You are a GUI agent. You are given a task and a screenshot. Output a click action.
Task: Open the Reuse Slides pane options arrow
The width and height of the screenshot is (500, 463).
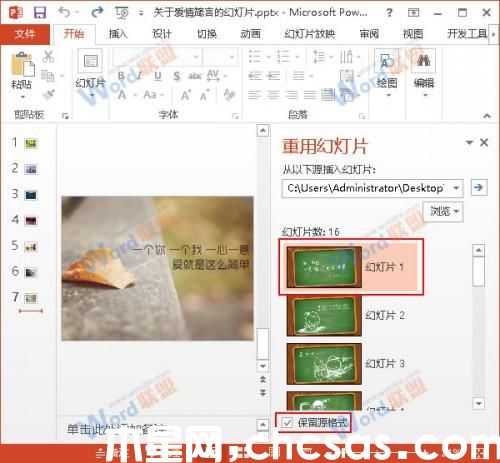click(469, 143)
